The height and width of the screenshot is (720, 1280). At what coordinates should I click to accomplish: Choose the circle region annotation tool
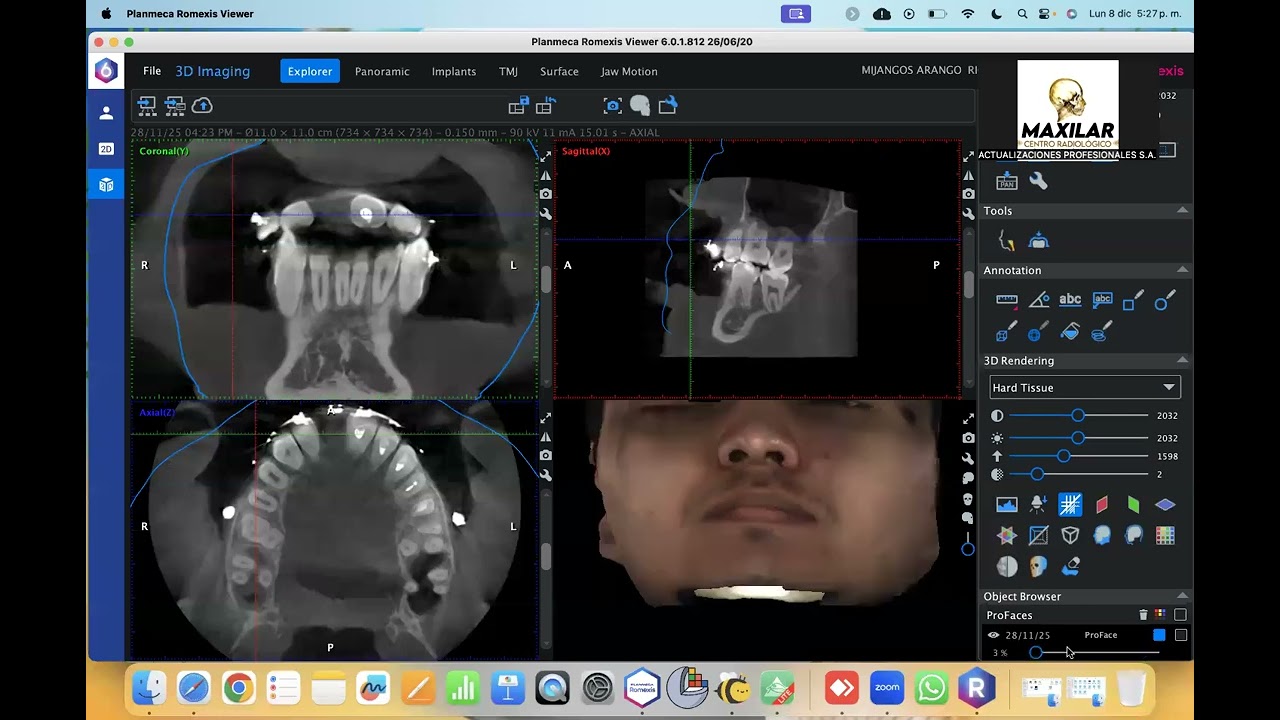pos(1165,300)
